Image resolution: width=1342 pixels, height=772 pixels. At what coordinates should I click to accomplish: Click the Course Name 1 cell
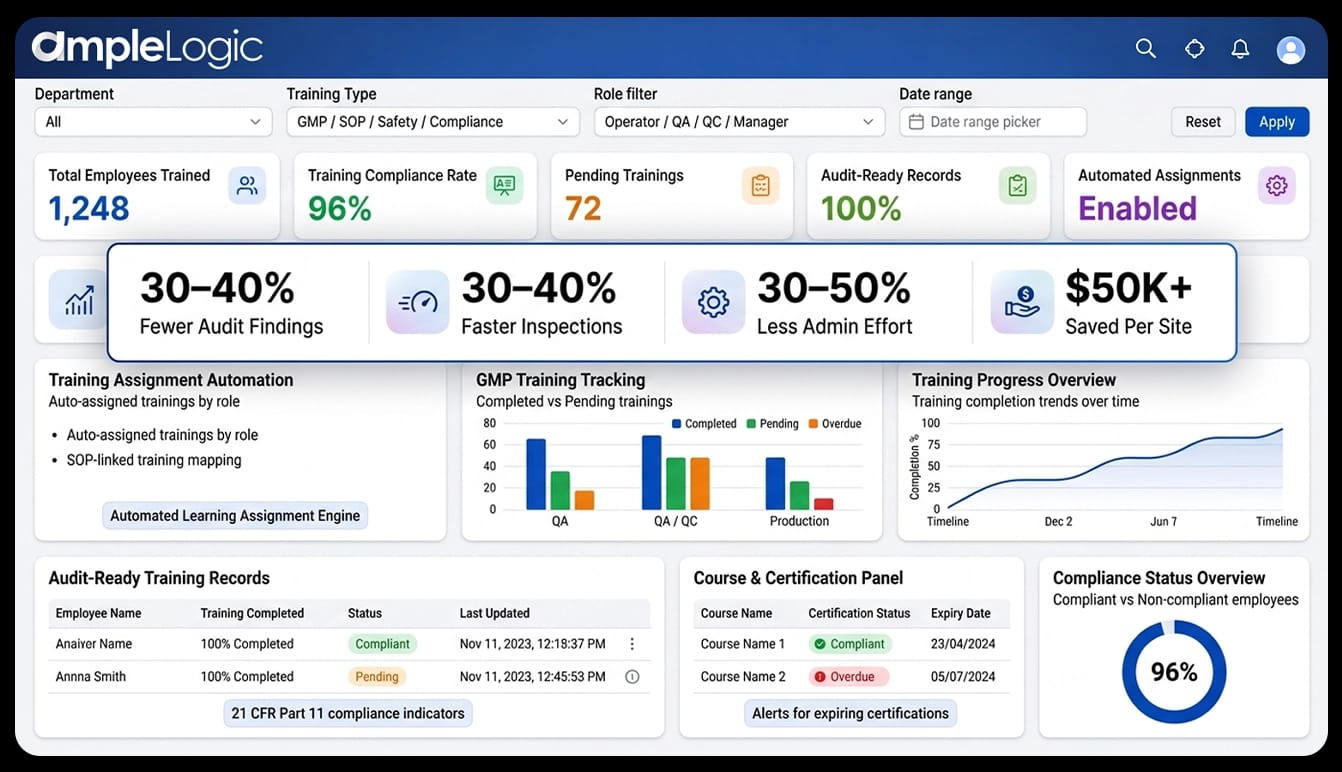[743, 644]
